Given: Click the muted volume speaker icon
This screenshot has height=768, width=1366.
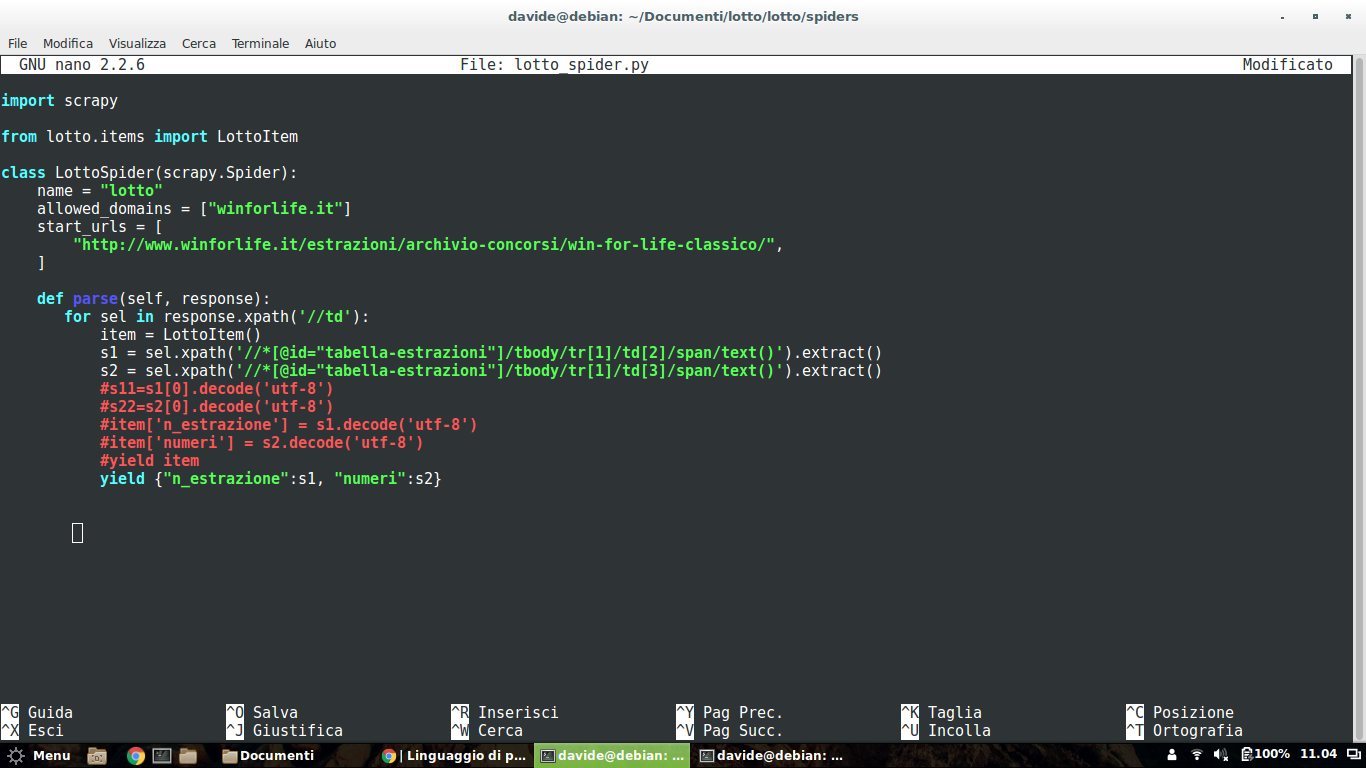Looking at the screenshot, I should point(1220,755).
